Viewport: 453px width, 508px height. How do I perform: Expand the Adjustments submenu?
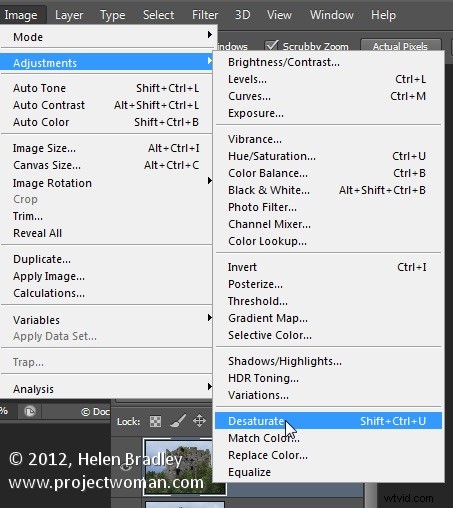coord(107,63)
